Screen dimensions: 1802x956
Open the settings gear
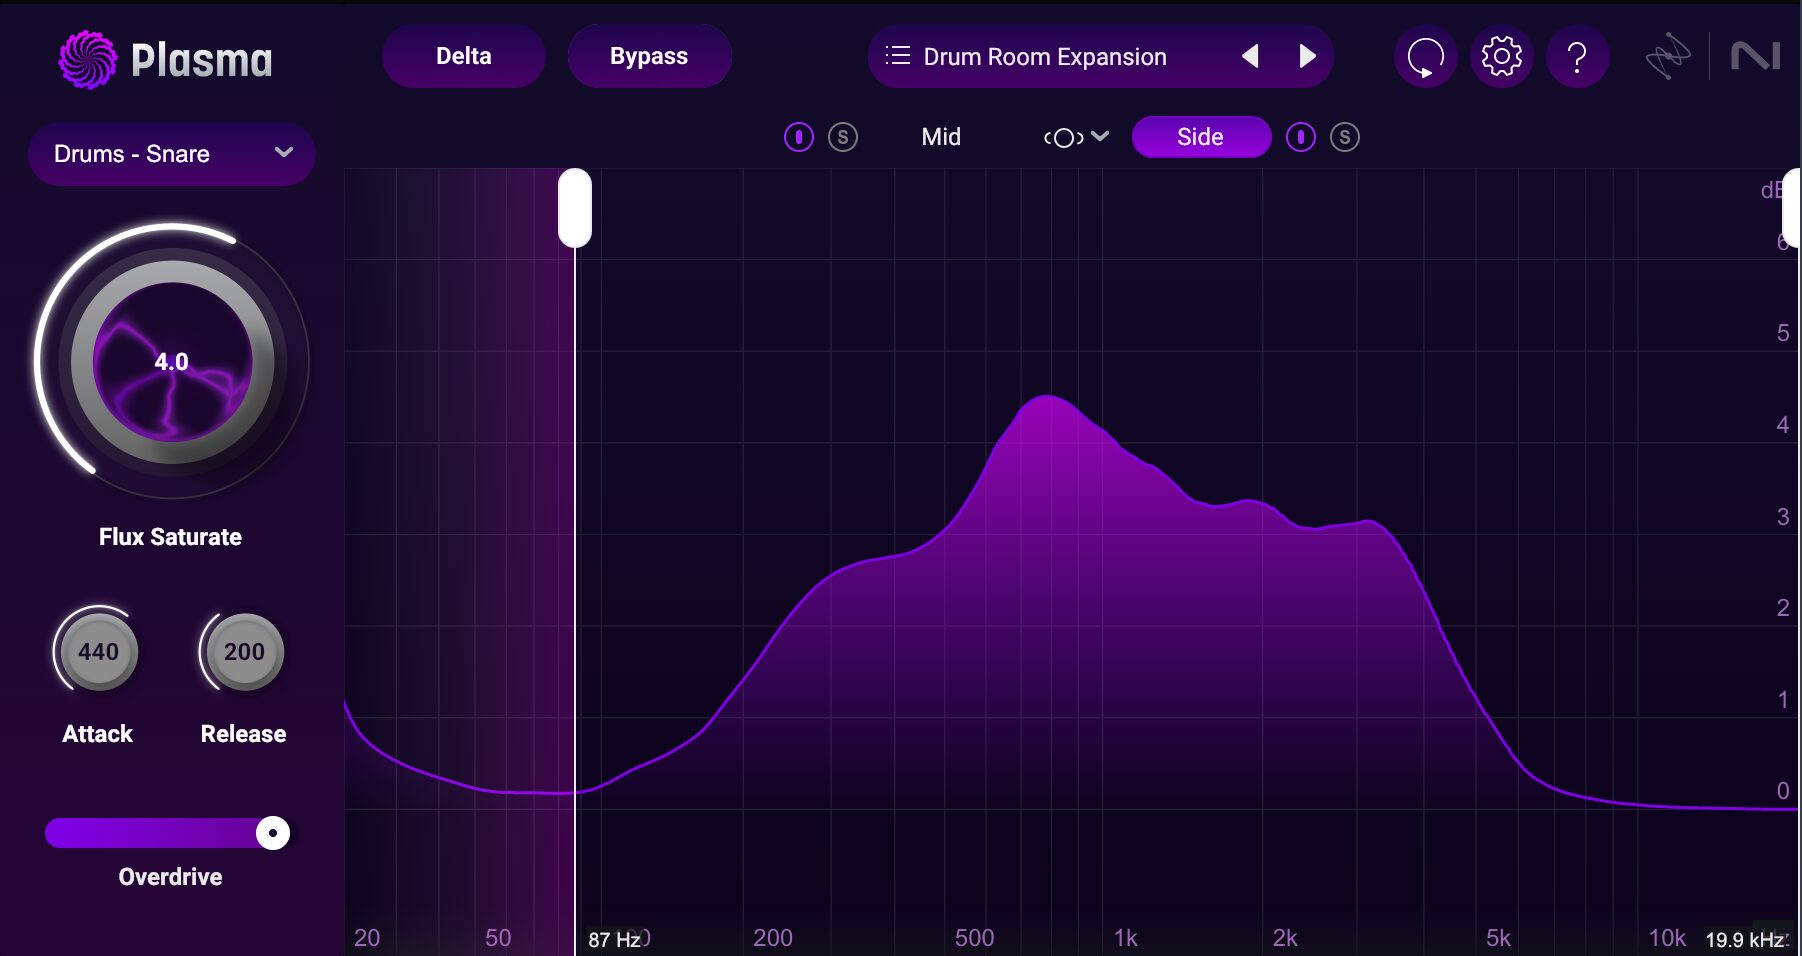[1501, 56]
